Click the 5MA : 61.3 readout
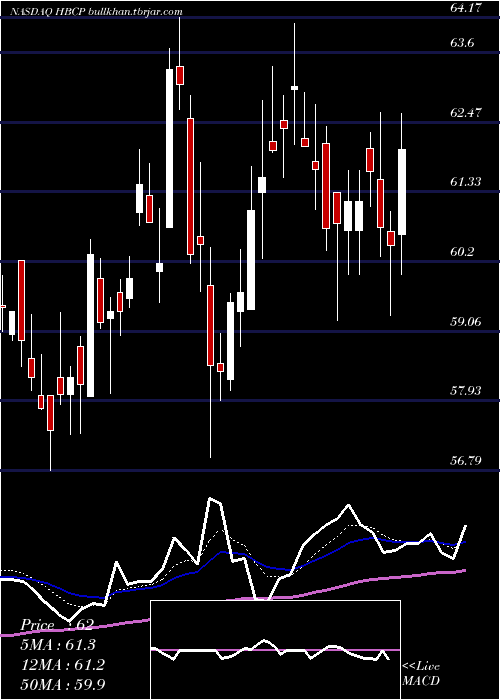The width and height of the screenshot is (500, 700). 58,645
